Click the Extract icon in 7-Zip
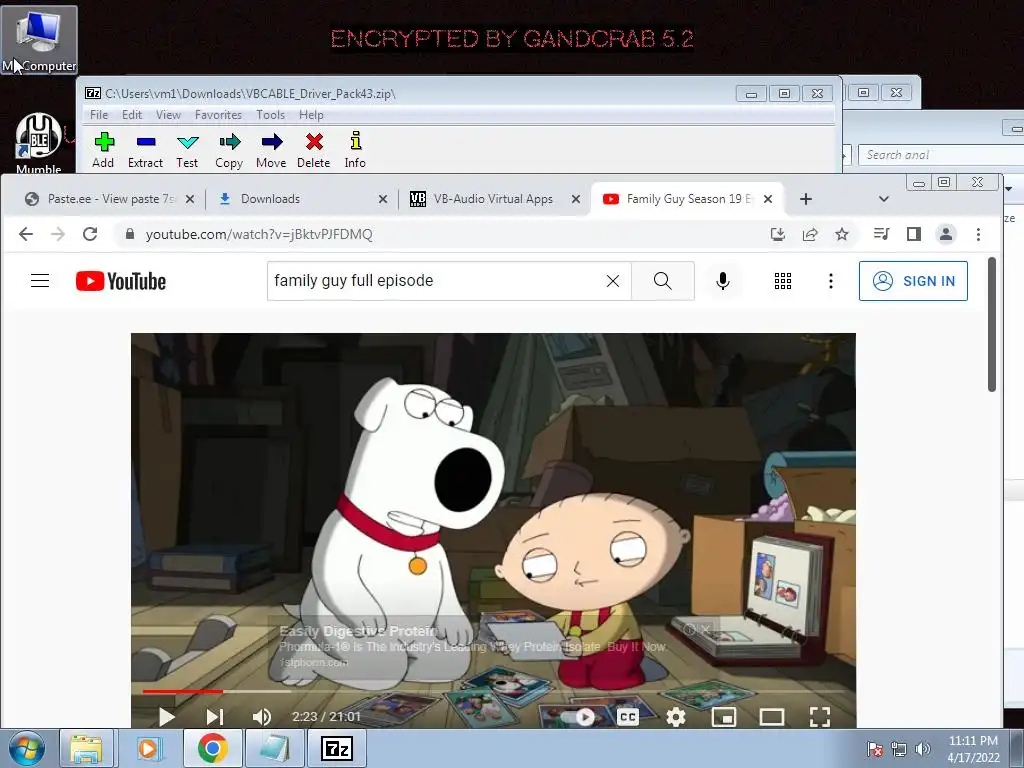Screen dimensions: 1024x768 click(145, 151)
